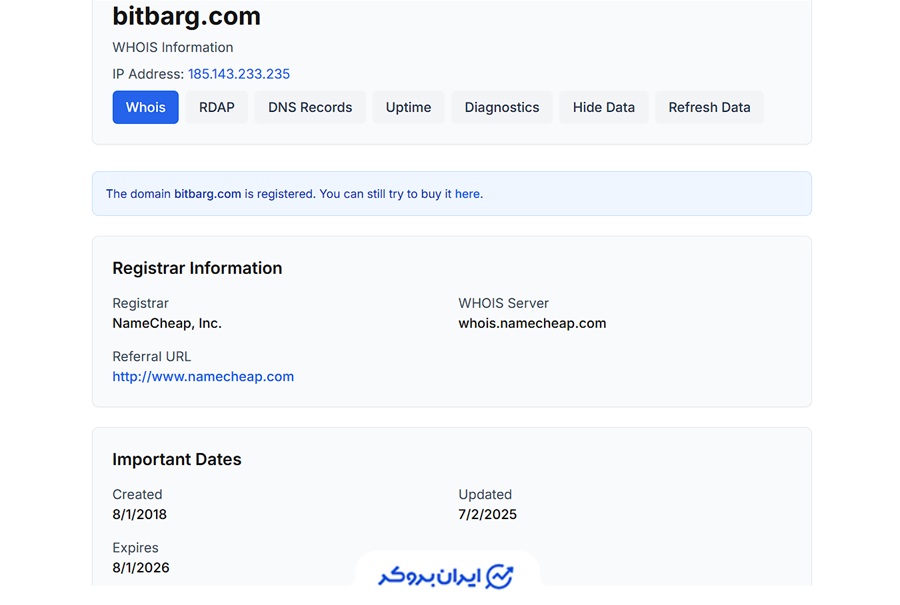Viewport: 900px width, 605px height.
Task: Open the DNS Records tab
Action: [310, 107]
